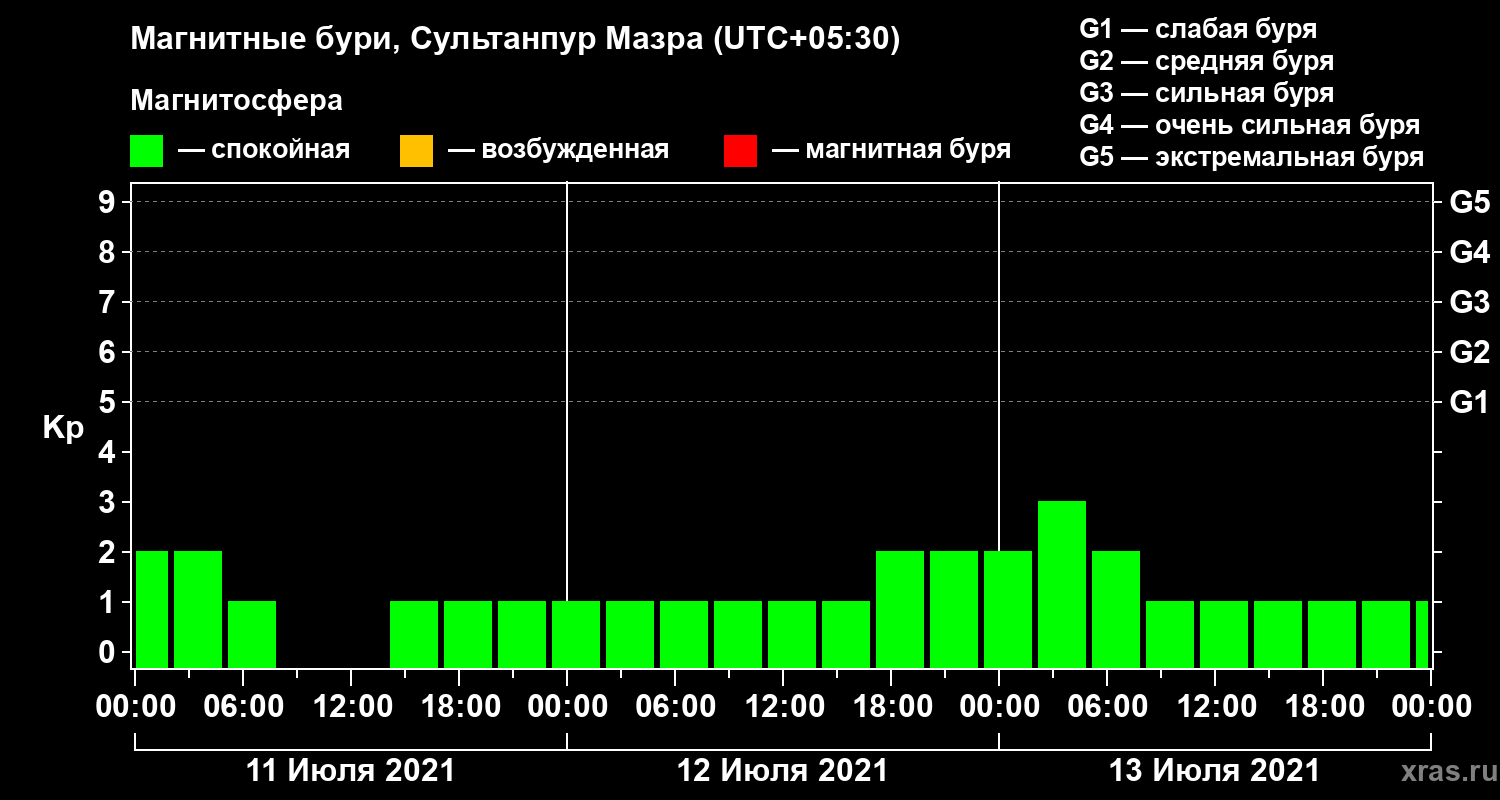Click 'G3 — сильная буря' legend line
The height and width of the screenshot is (800, 1500).
(x=1207, y=93)
